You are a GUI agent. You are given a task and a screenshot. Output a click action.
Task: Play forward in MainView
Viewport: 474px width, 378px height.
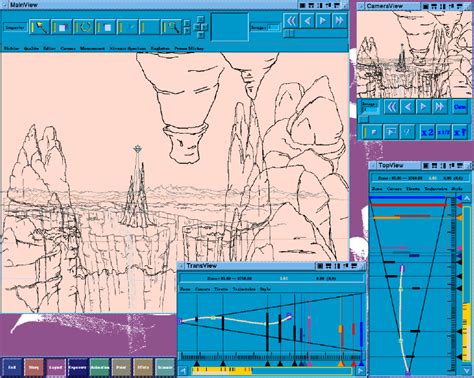(323, 21)
